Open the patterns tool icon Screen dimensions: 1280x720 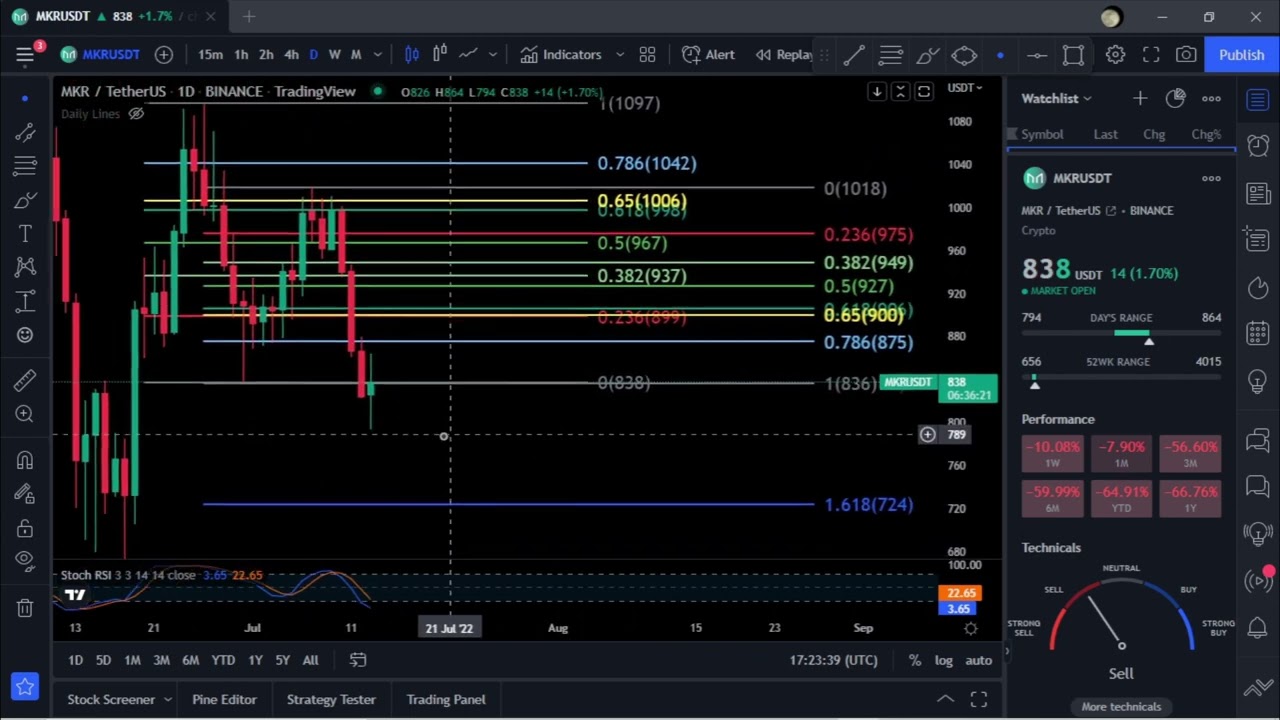[x=25, y=267]
